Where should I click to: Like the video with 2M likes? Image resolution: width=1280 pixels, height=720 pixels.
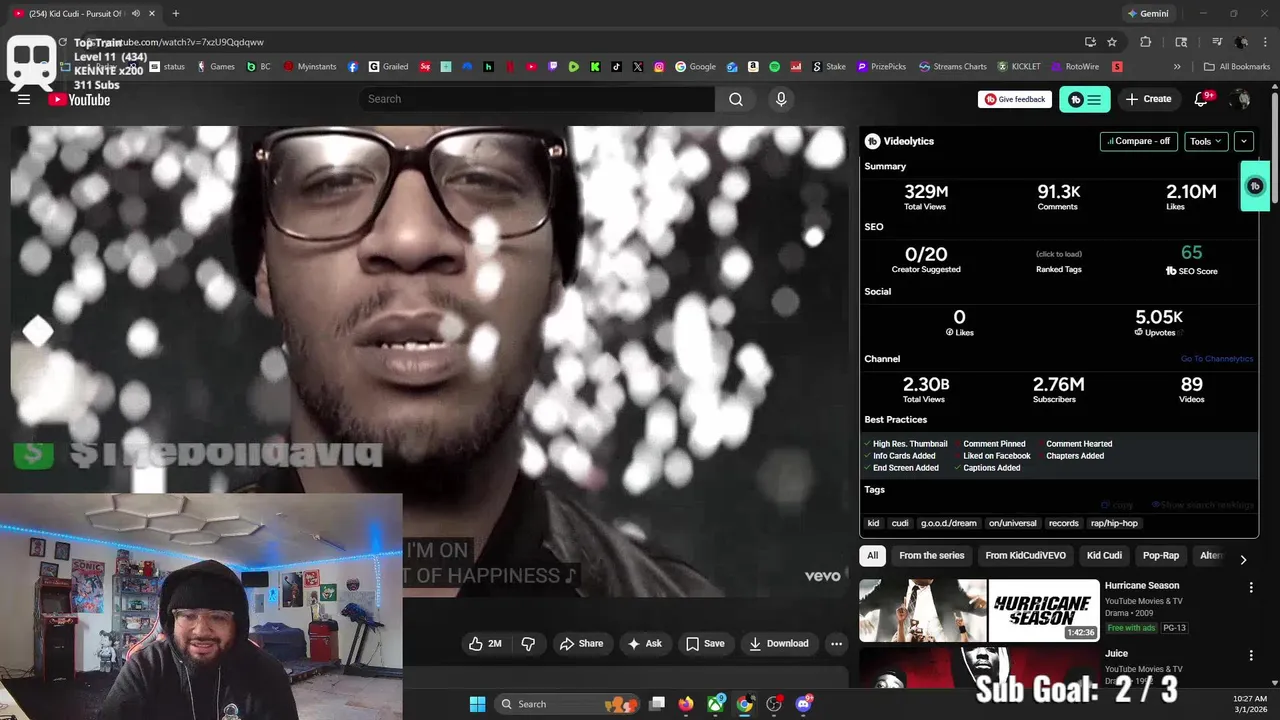tap(485, 644)
